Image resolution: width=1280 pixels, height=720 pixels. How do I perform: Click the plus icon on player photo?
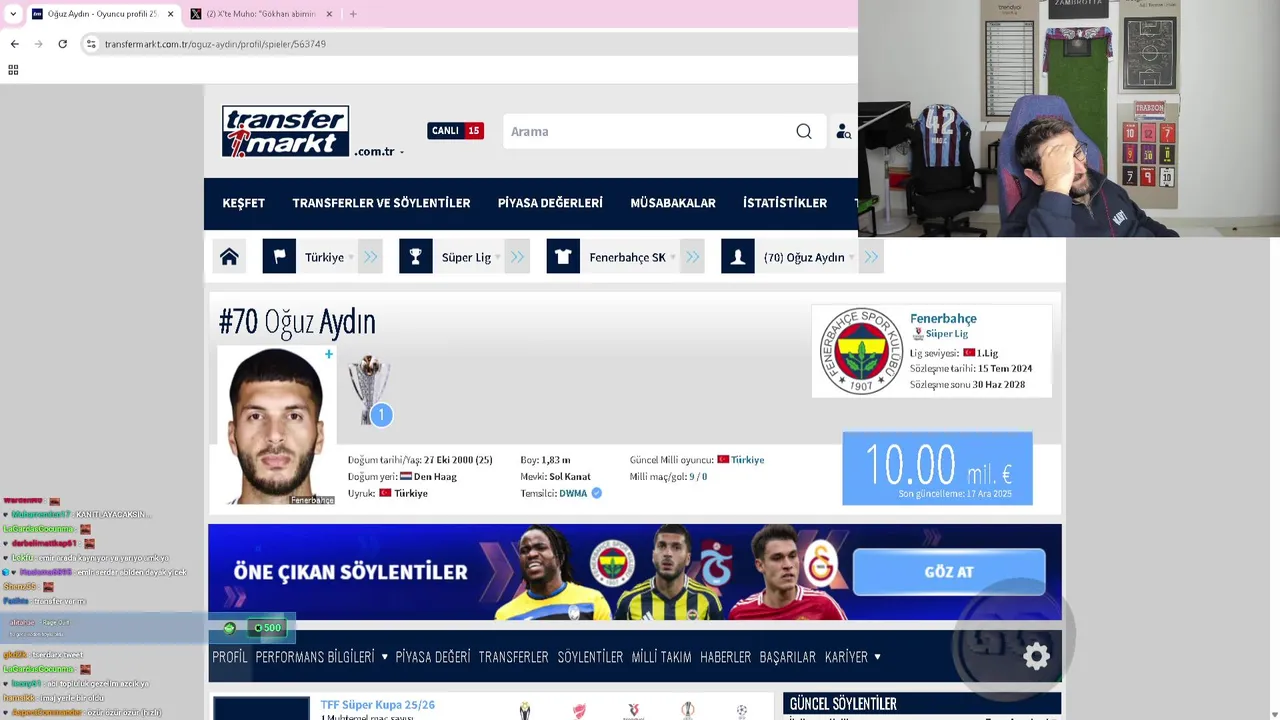point(328,354)
